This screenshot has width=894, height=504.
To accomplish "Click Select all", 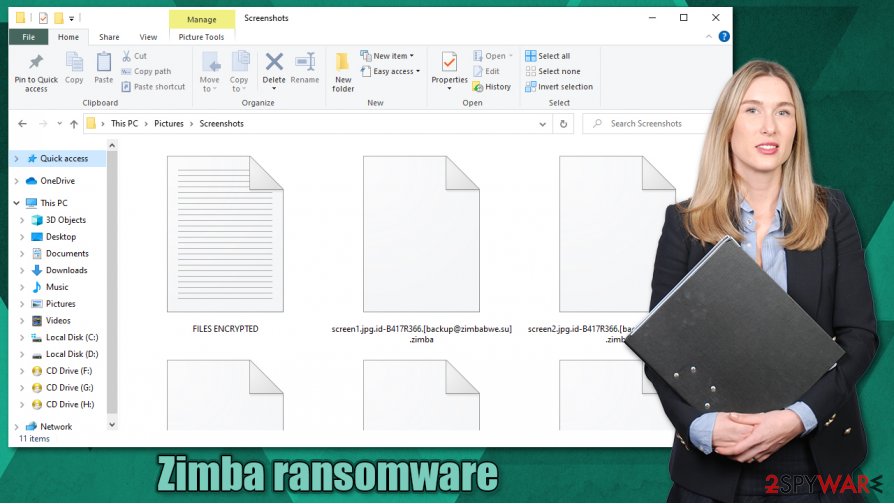I will 547,56.
